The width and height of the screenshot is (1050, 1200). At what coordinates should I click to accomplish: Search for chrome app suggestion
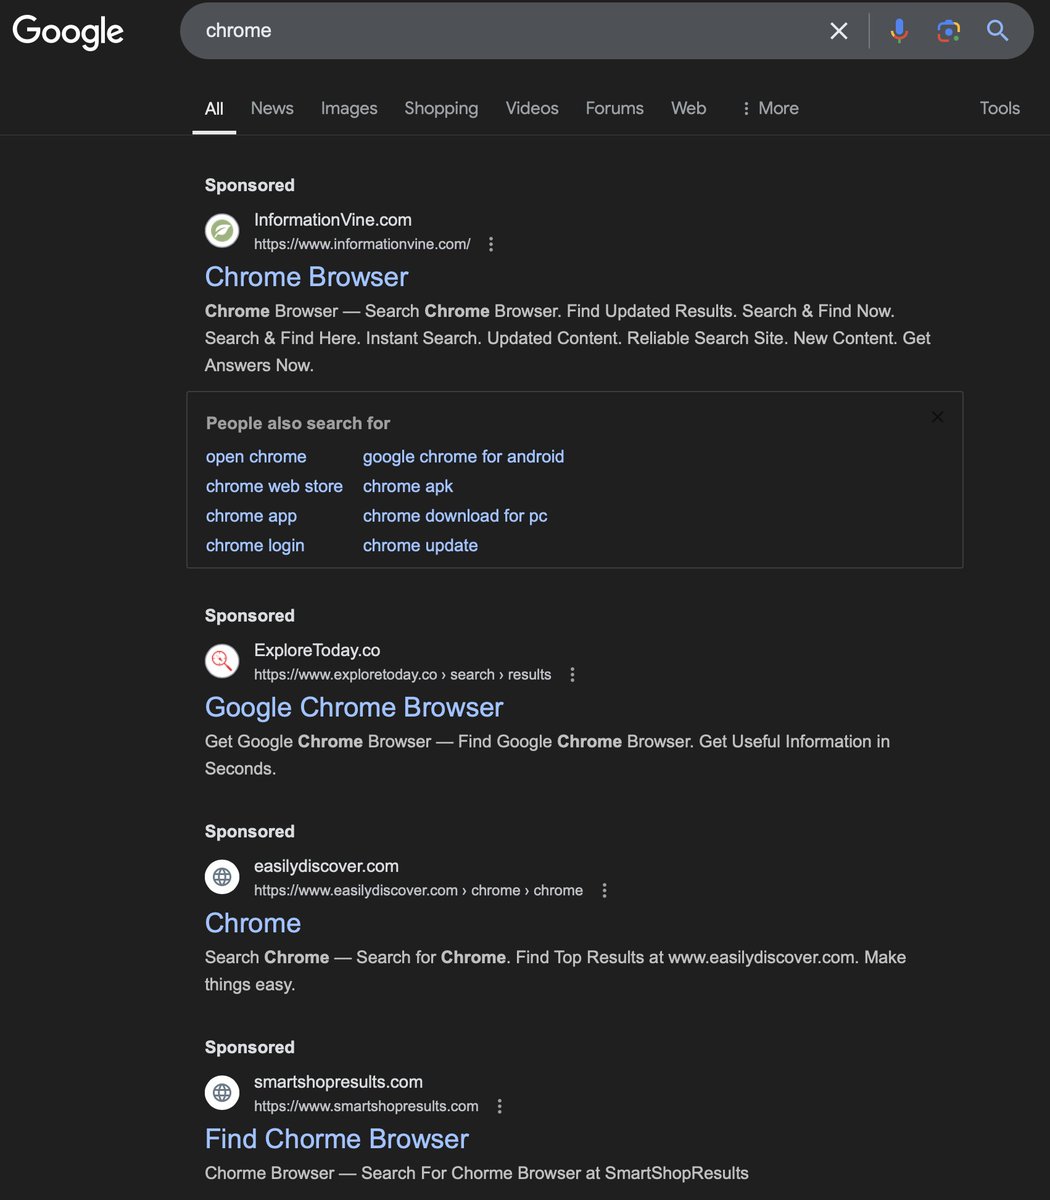tap(251, 516)
